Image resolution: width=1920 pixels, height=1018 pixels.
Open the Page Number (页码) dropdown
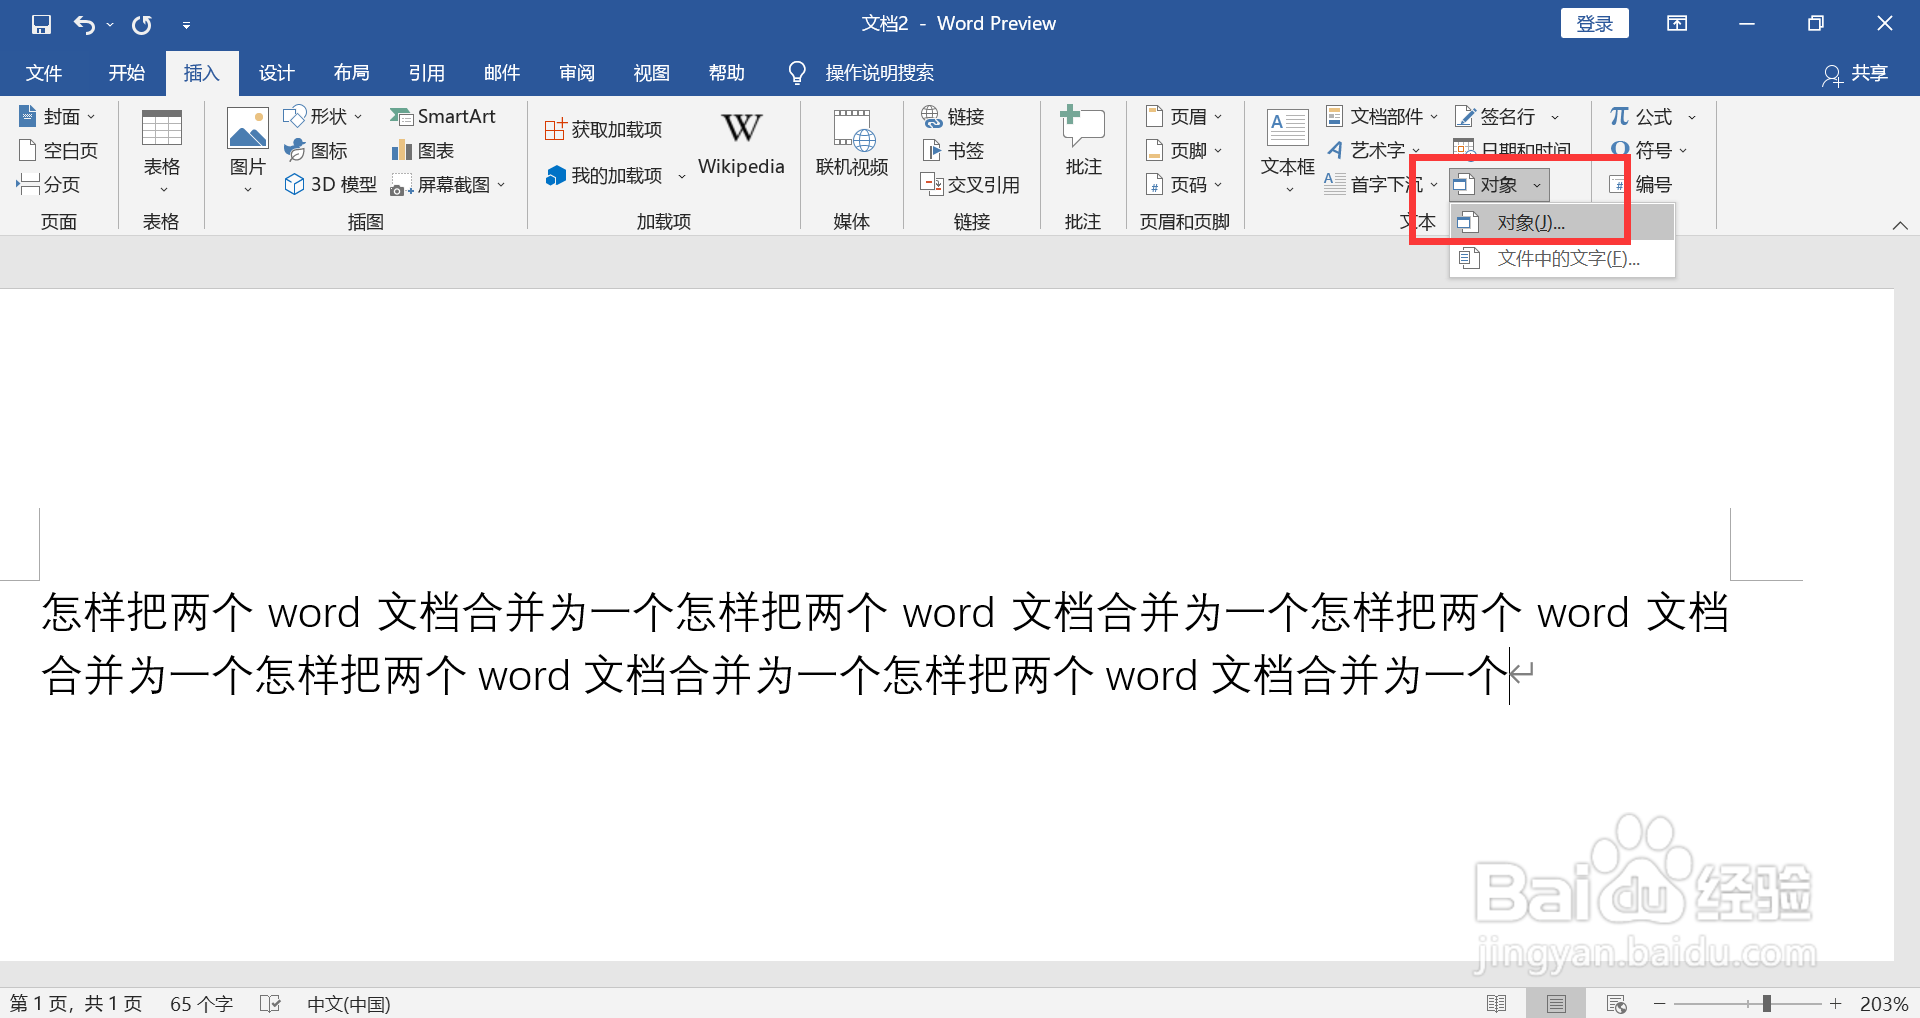1183,185
